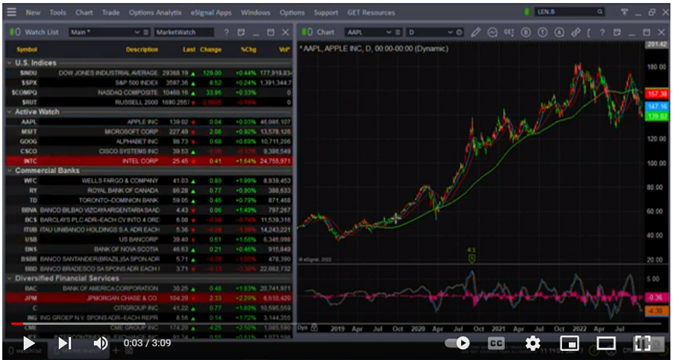Toggle the autoplay switch in video player
675x360 pixels.
457,343
